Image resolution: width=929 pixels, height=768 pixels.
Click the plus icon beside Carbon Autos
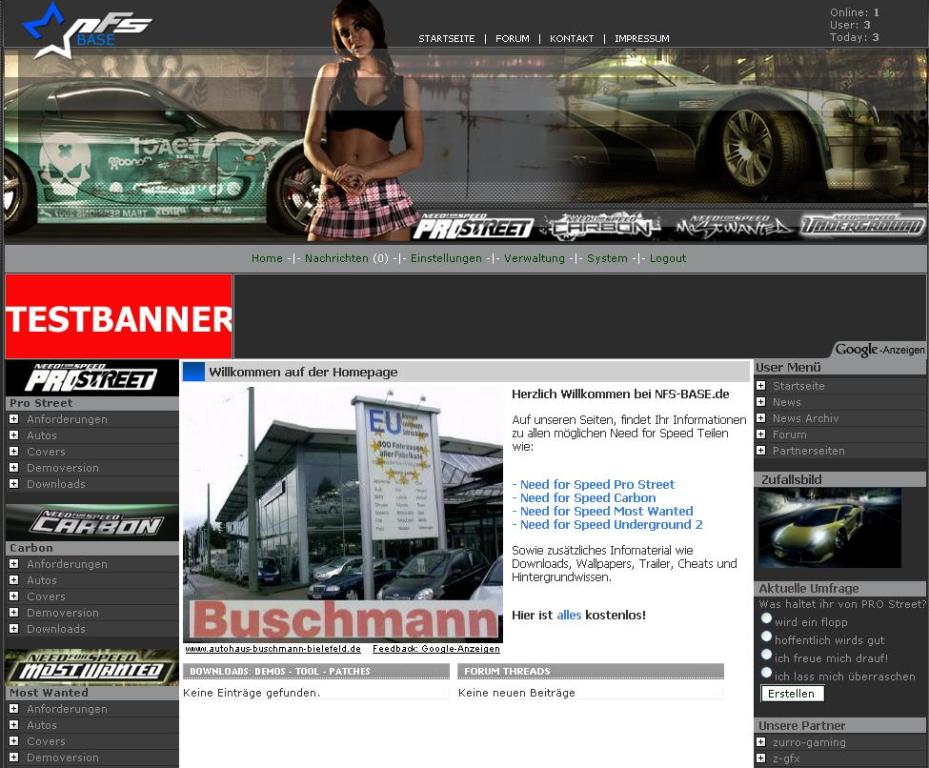pos(14,580)
